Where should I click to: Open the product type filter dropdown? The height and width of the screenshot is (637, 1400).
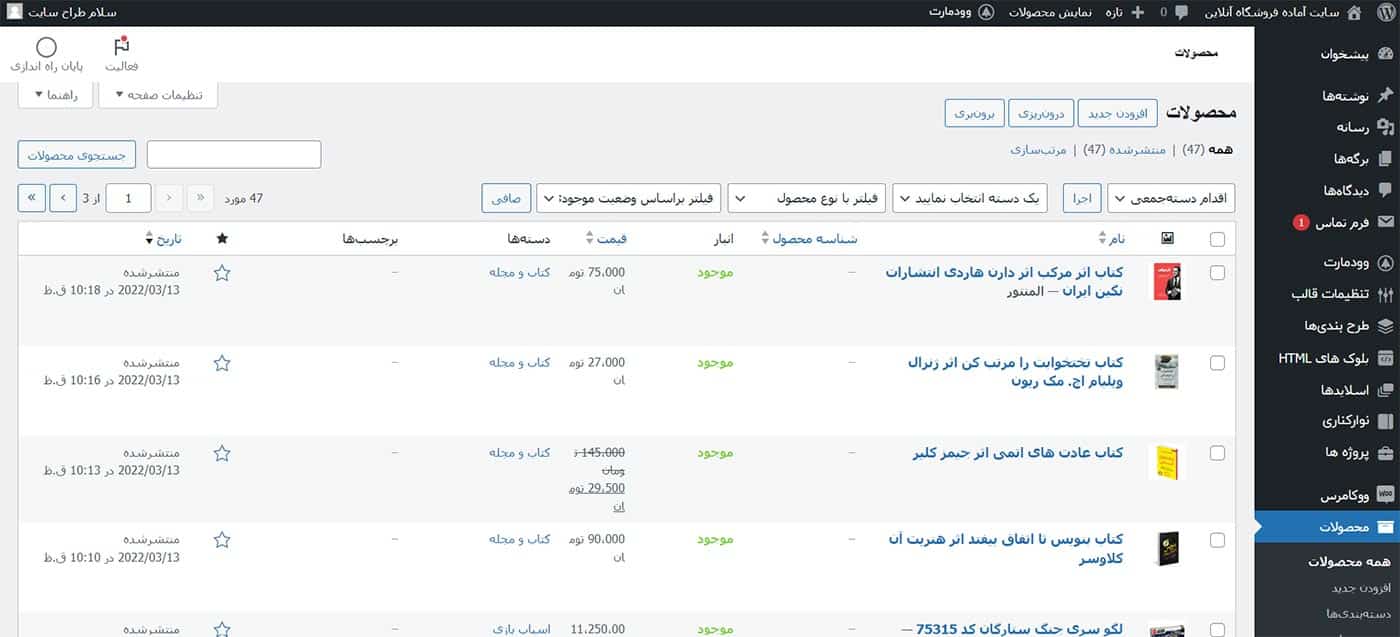point(804,198)
